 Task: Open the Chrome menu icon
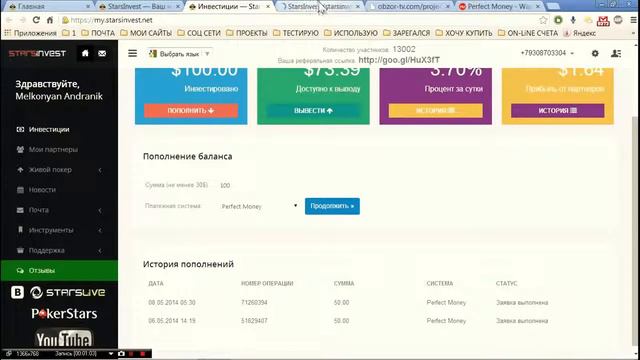(633, 20)
